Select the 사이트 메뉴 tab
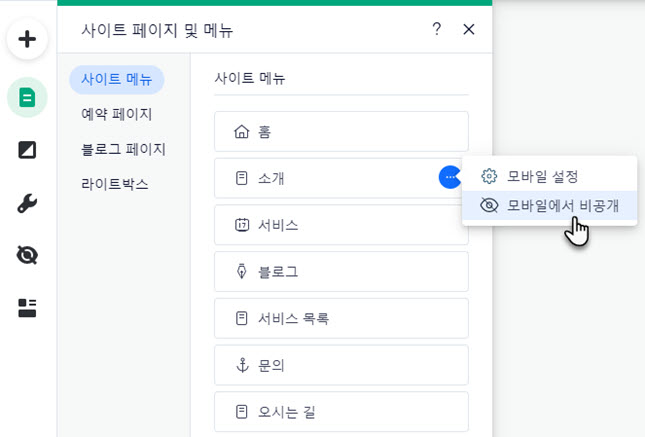The image size is (645, 437). coord(117,79)
